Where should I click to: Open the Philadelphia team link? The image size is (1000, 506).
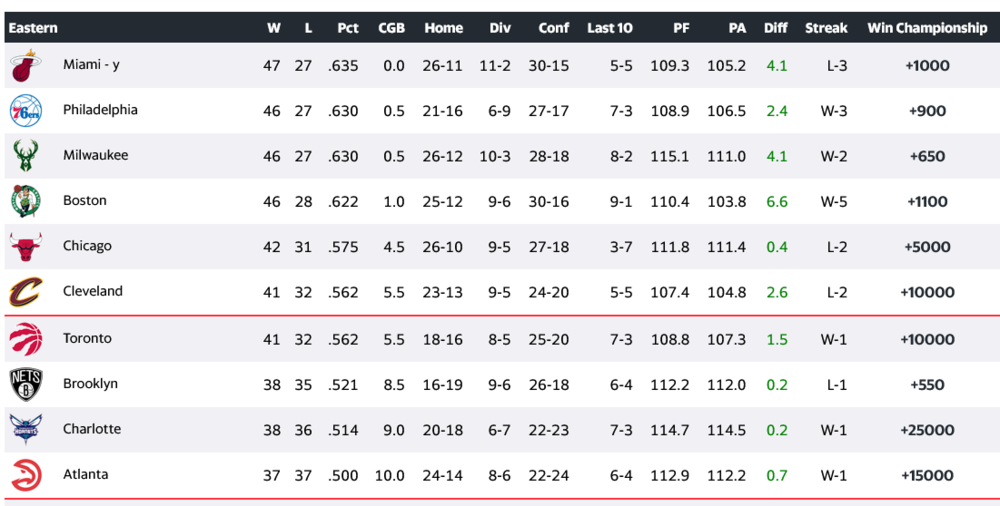click(100, 110)
